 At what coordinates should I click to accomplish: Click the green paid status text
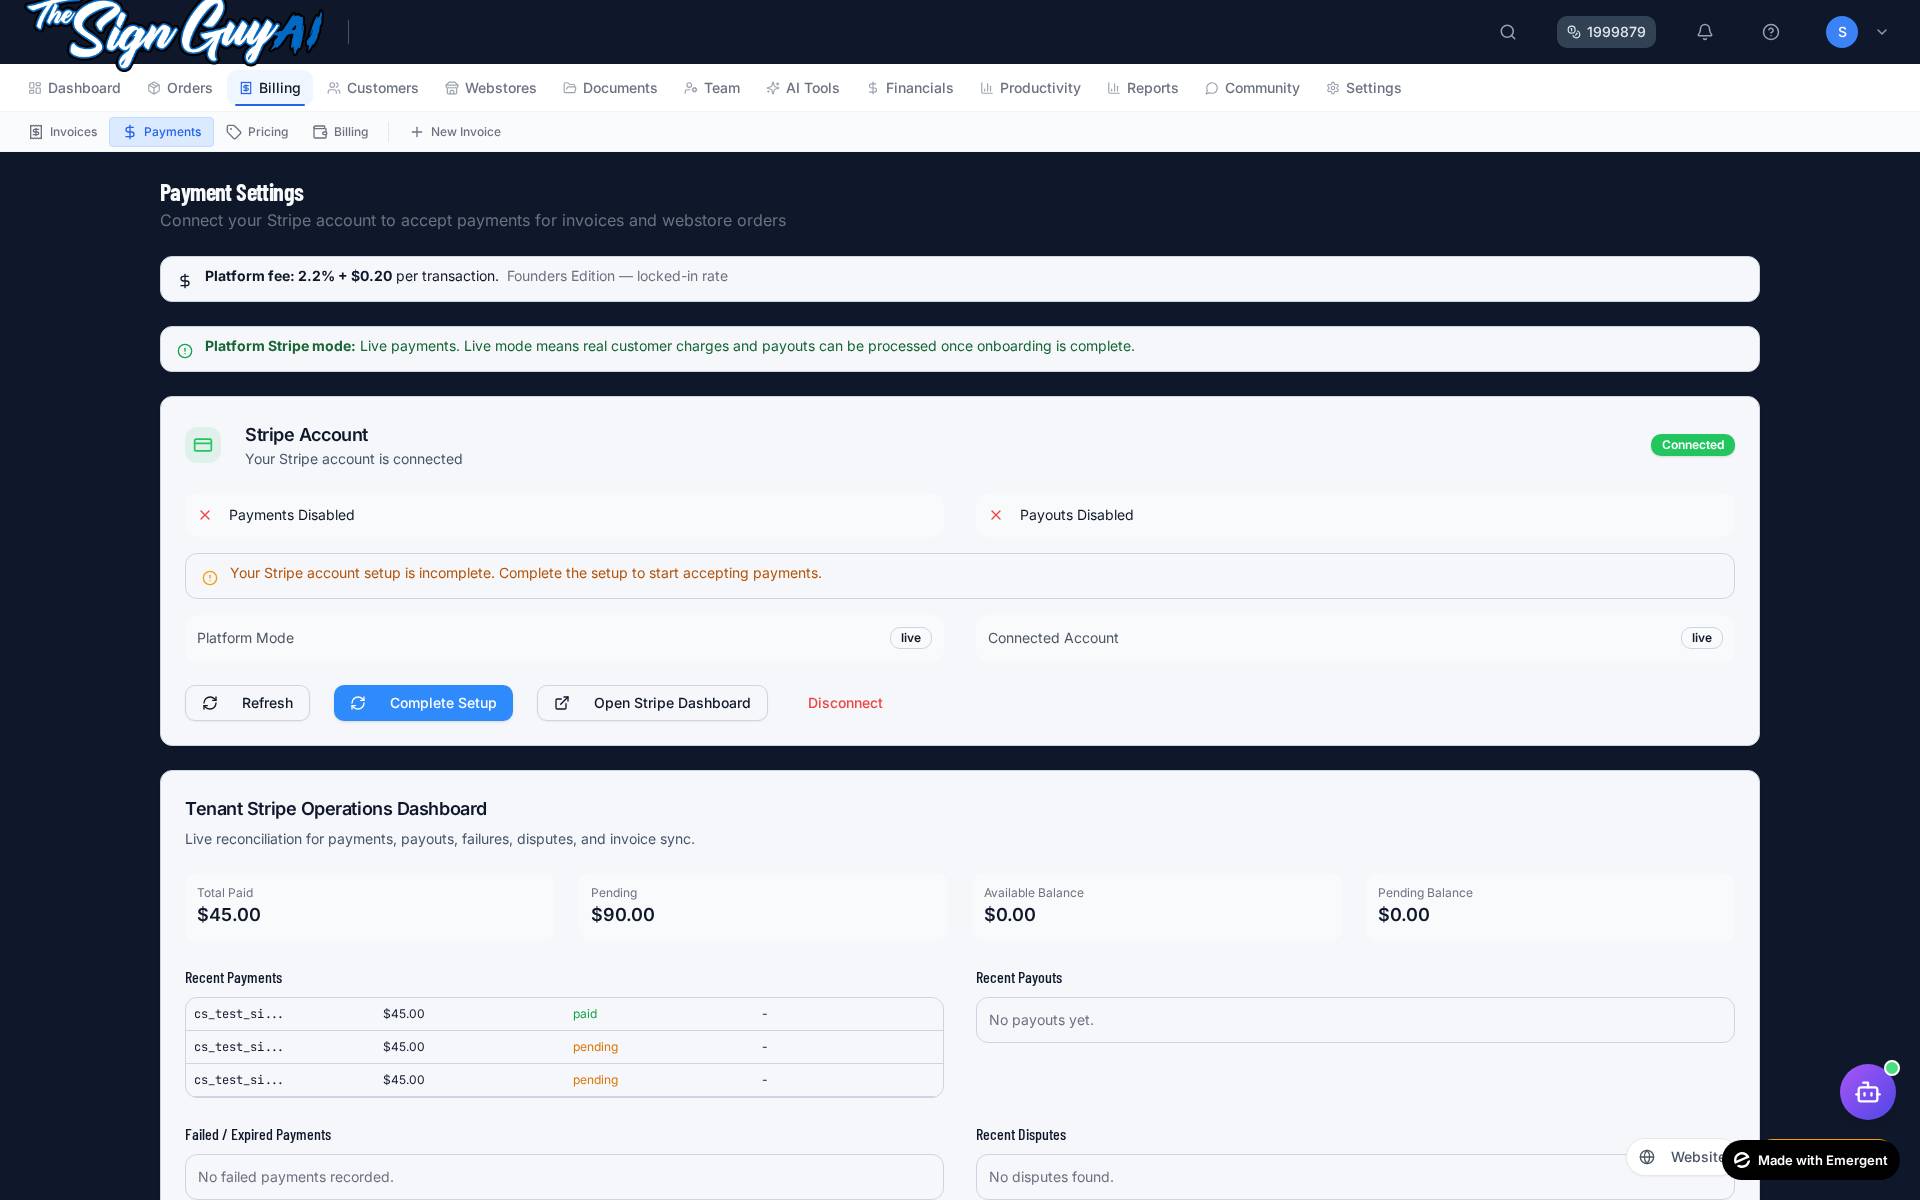[x=585, y=1014]
